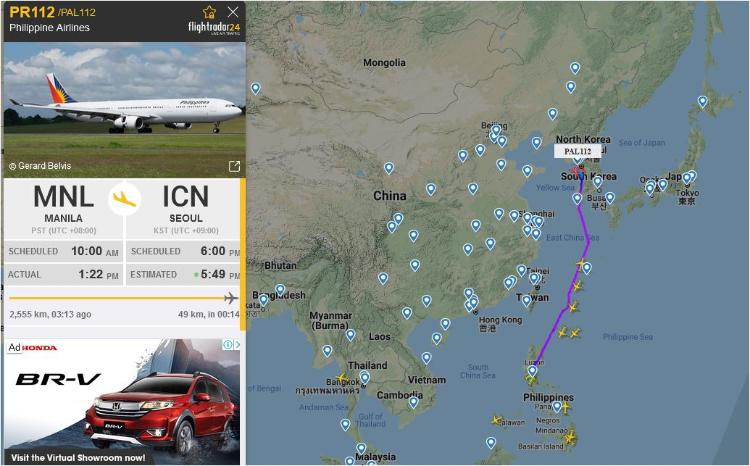Select the airport pin over Manila, Luzon
This screenshot has width=750, height=466.
[x=532, y=371]
